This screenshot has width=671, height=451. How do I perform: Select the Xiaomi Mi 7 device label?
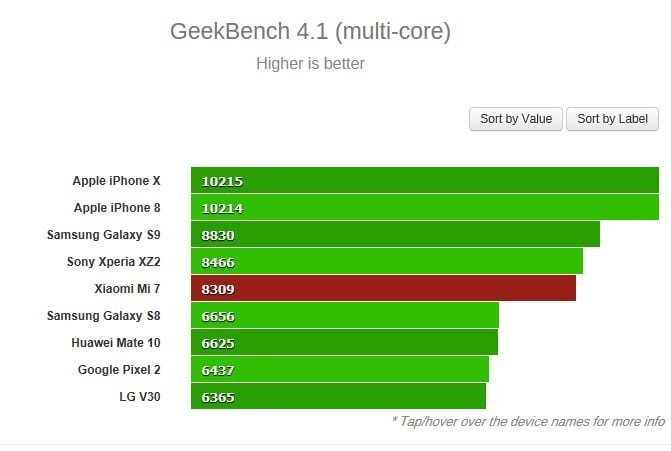(127, 288)
